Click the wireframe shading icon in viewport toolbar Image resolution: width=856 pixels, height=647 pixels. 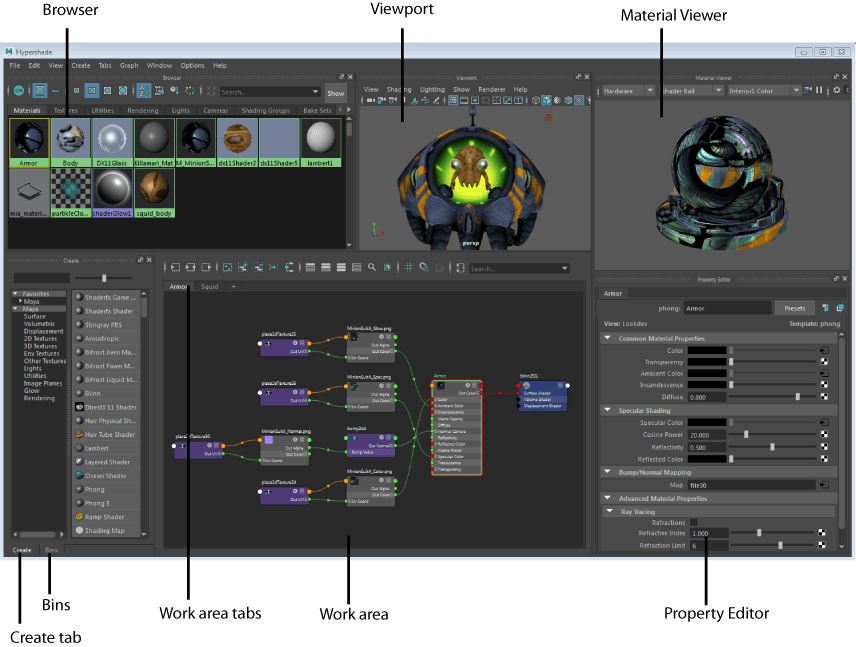[x=535, y=99]
